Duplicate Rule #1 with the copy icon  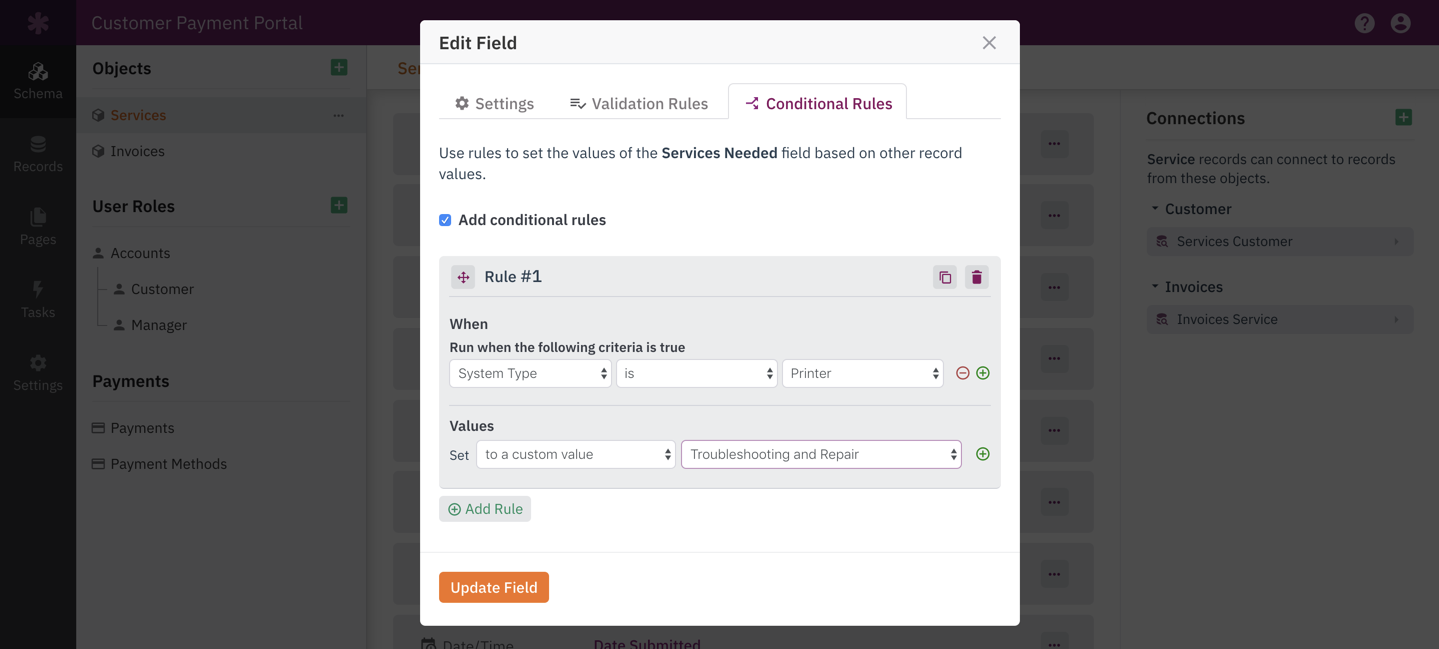945,277
